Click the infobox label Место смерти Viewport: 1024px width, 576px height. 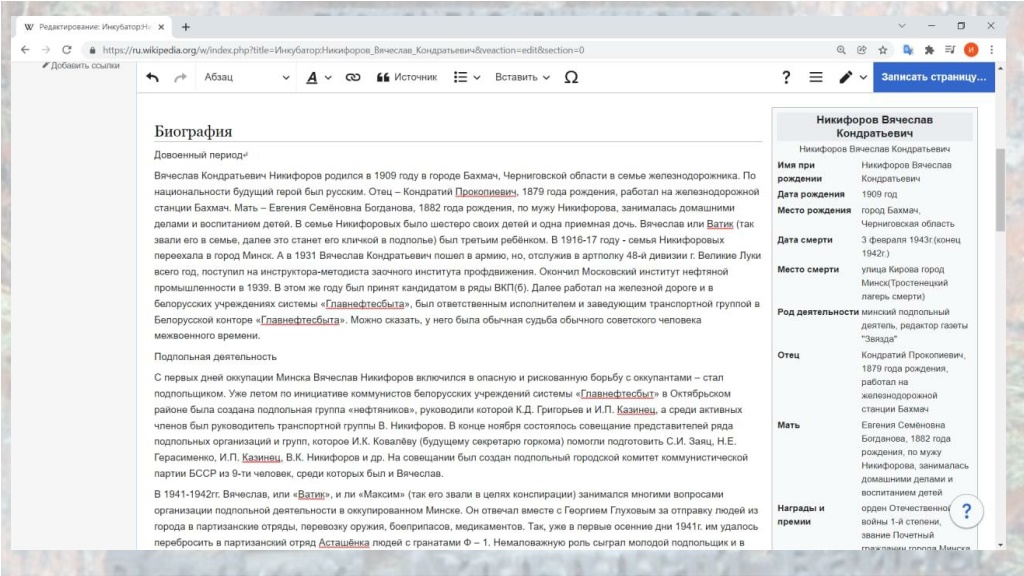pyautogui.click(x=808, y=269)
